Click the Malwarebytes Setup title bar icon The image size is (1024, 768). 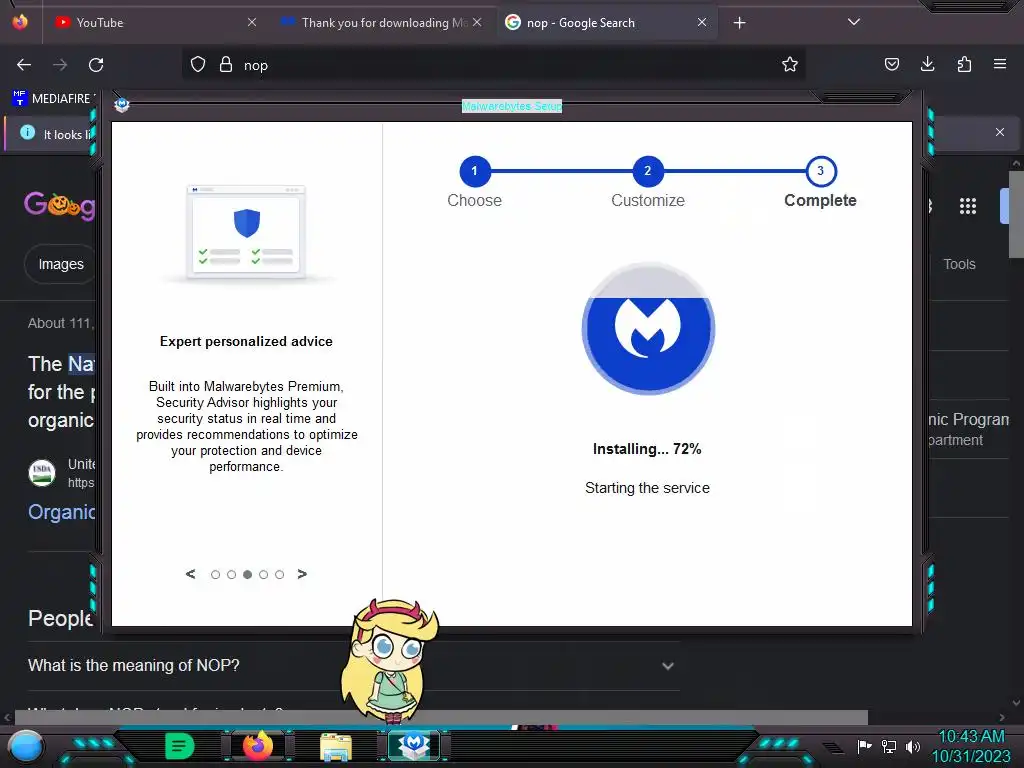(x=121, y=104)
